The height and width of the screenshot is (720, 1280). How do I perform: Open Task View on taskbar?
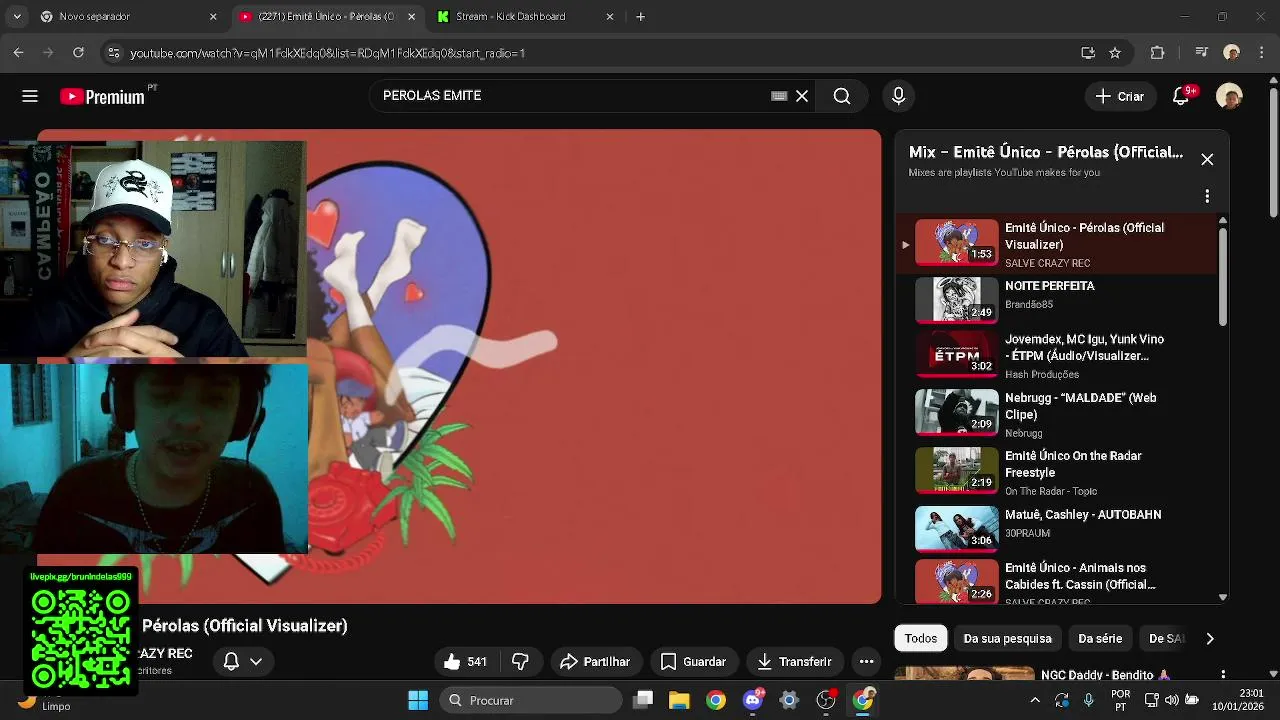point(643,700)
